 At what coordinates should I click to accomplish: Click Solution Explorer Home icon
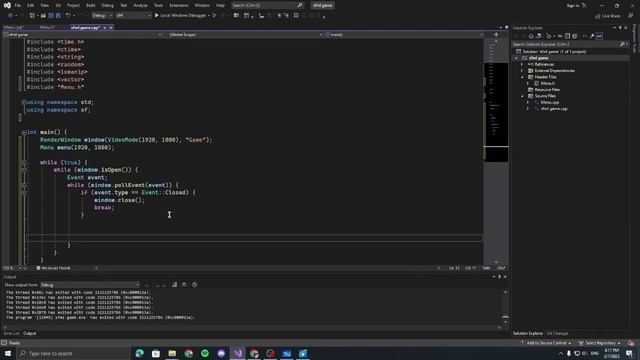[x=531, y=36]
